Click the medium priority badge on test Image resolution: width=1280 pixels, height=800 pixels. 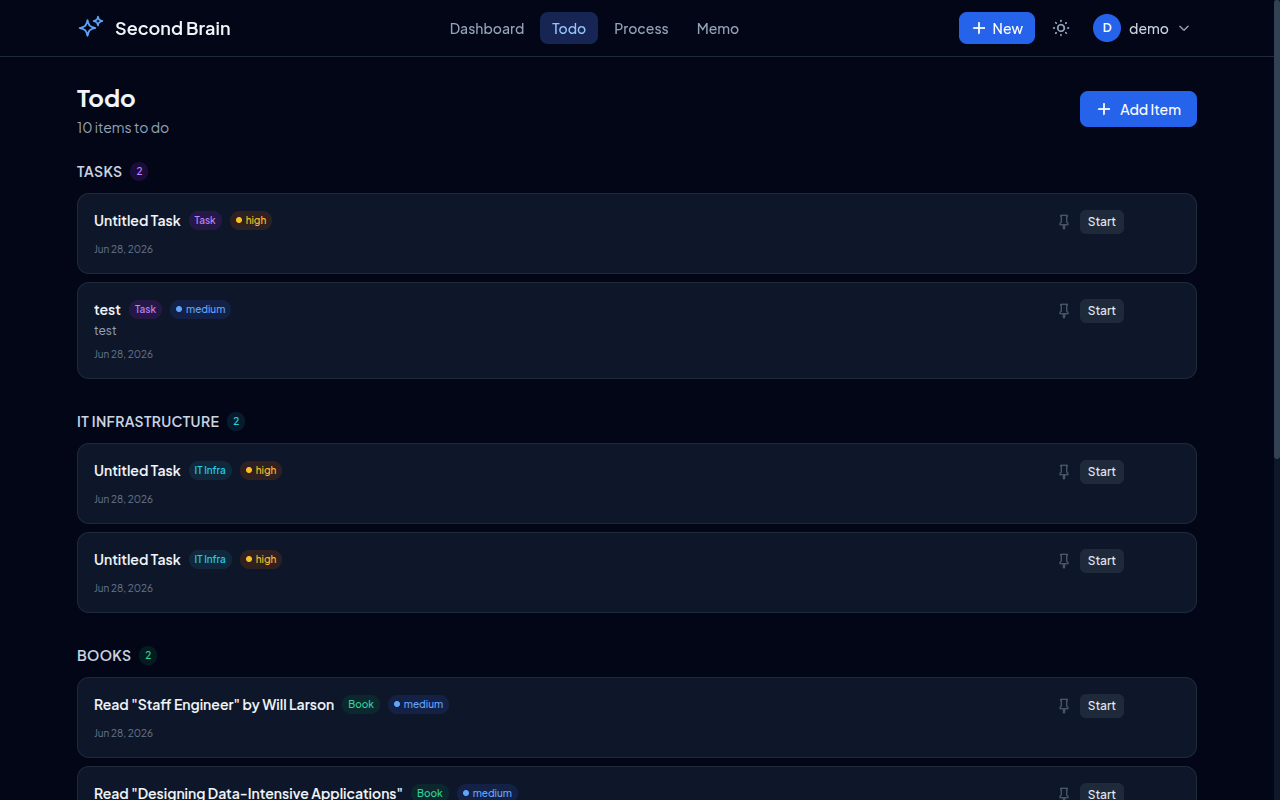tap(200, 310)
